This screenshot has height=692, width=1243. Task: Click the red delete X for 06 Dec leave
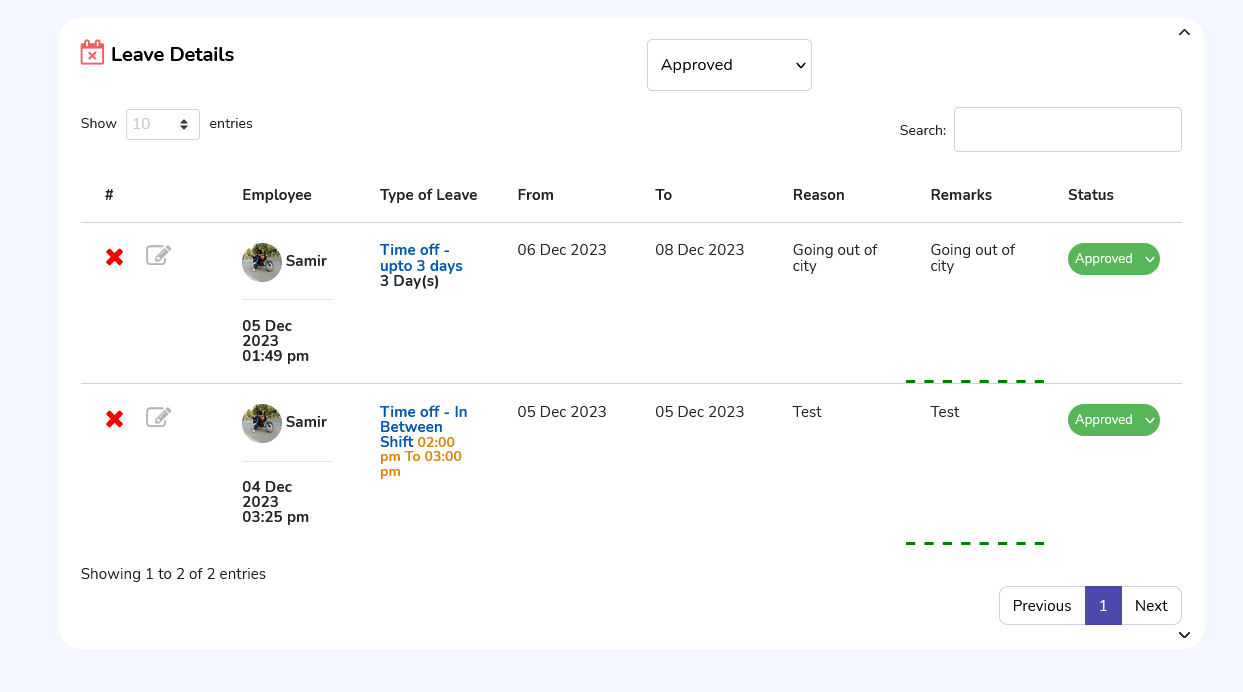[115, 257]
